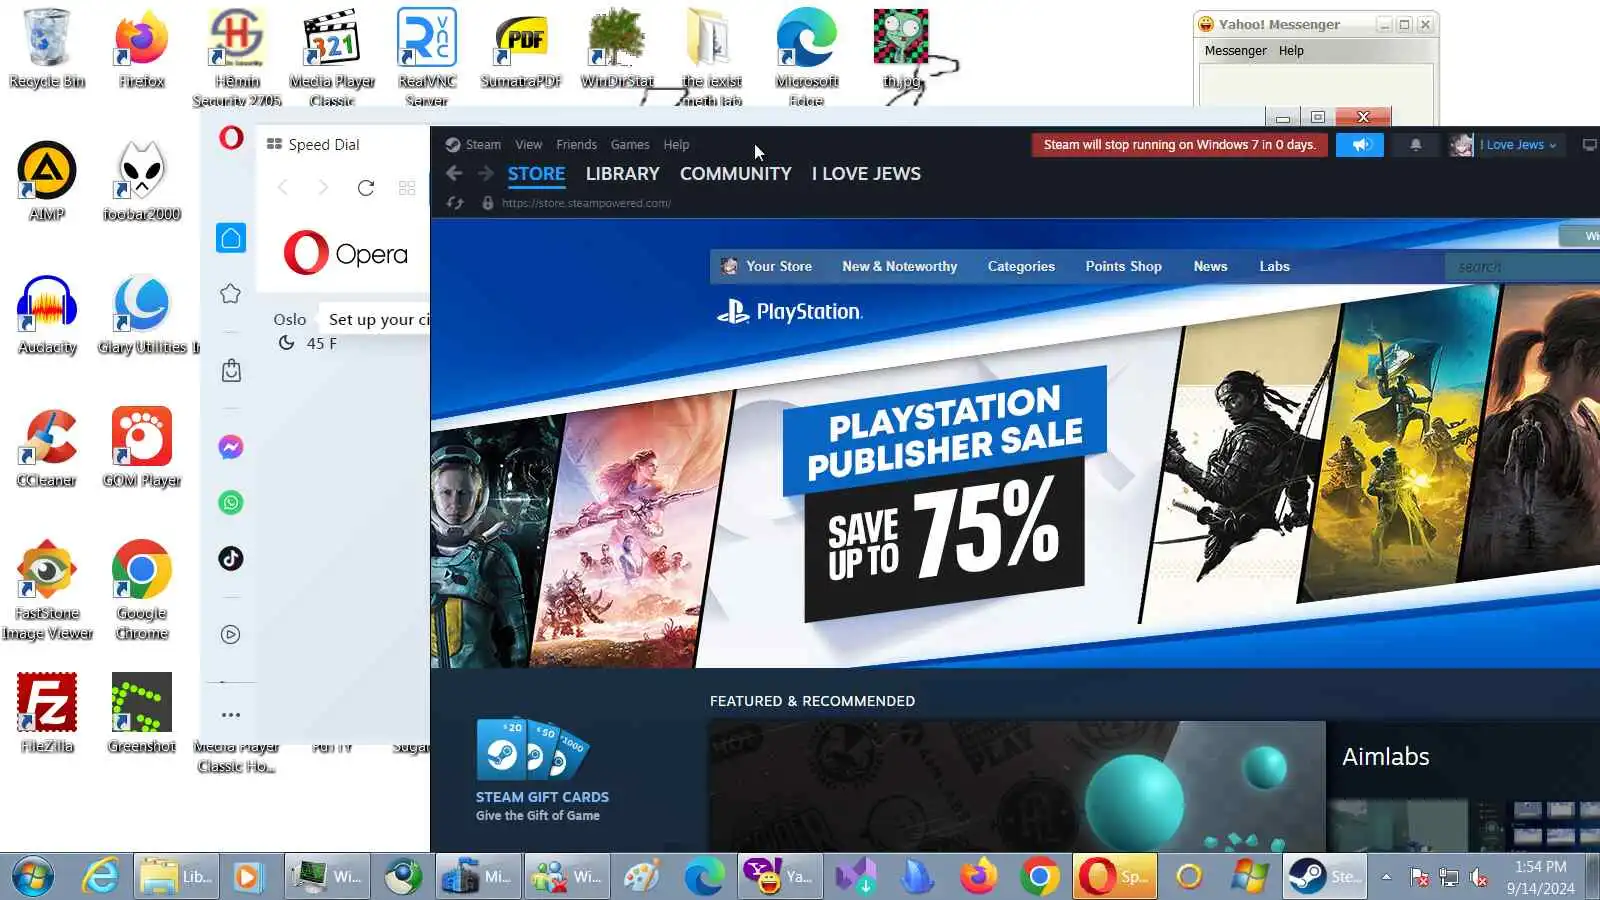Select the foobar2000 desktop shortcut
This screenshot has height=900, width=1600.
pyautogui.click(x=142, y=182)
